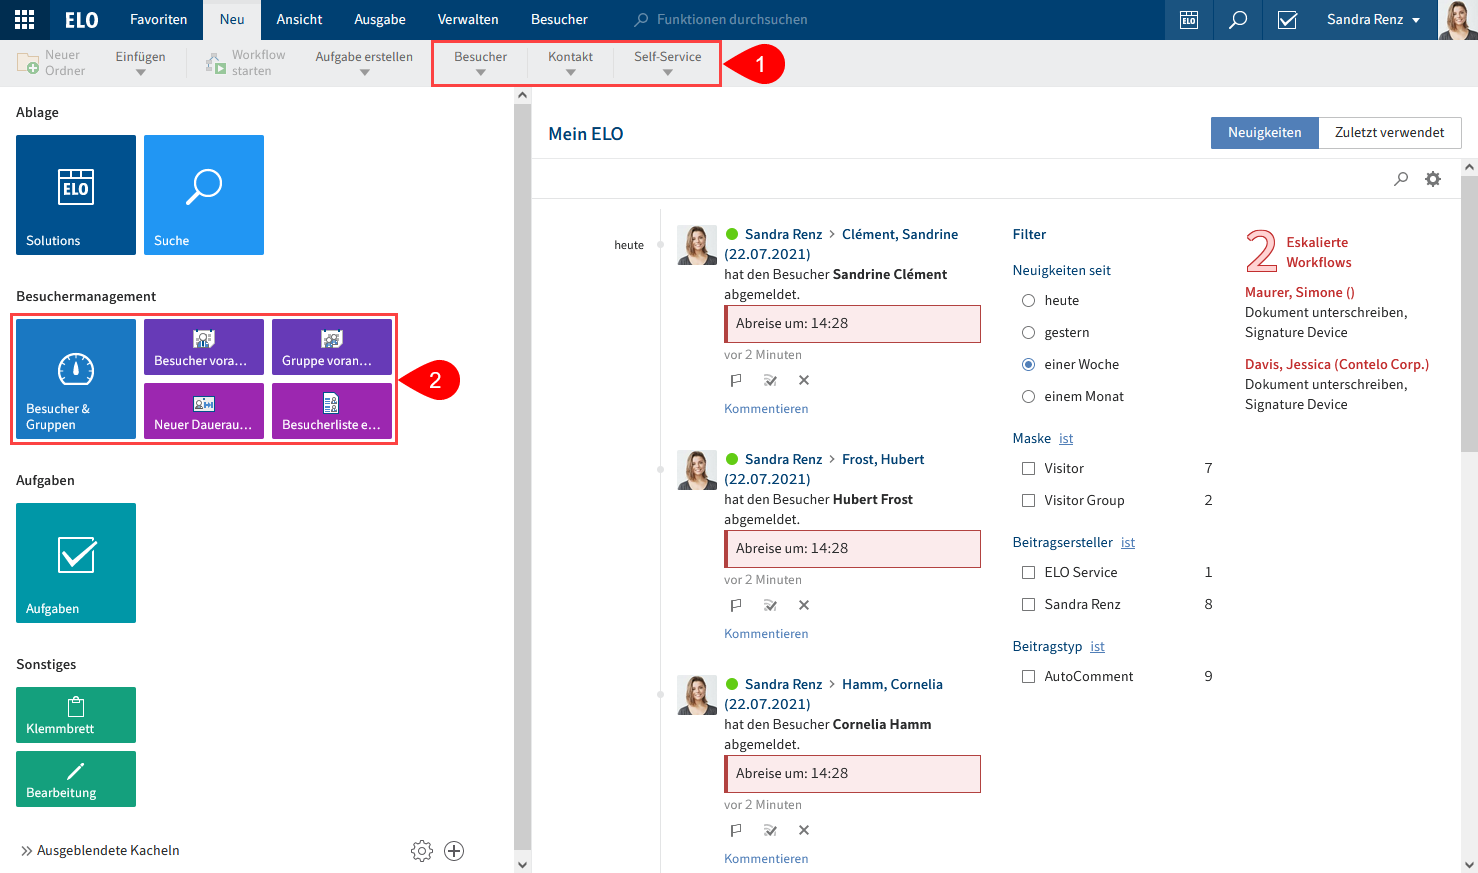Image resolution: width=1478 pixels, height=873 pixels.
Task: Mark the Clément, Sandrine post as task icon
Action: tap(770, 380)
